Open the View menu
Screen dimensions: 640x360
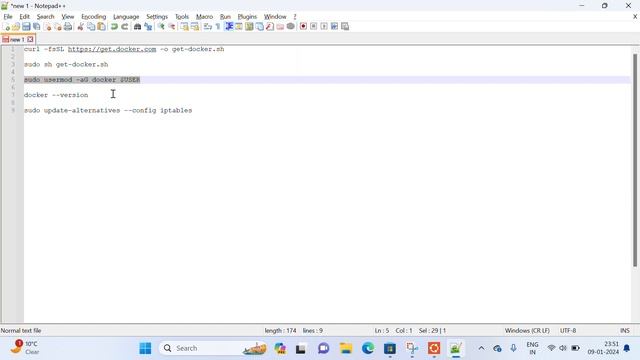tap(68, 17)
